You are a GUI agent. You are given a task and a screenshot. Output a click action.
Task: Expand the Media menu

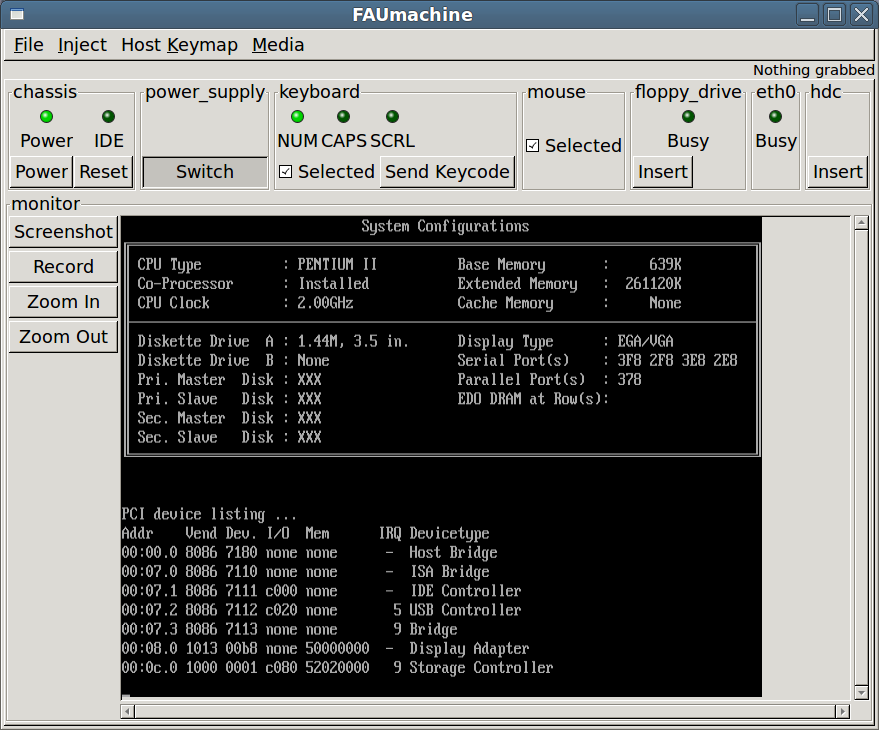278,45
